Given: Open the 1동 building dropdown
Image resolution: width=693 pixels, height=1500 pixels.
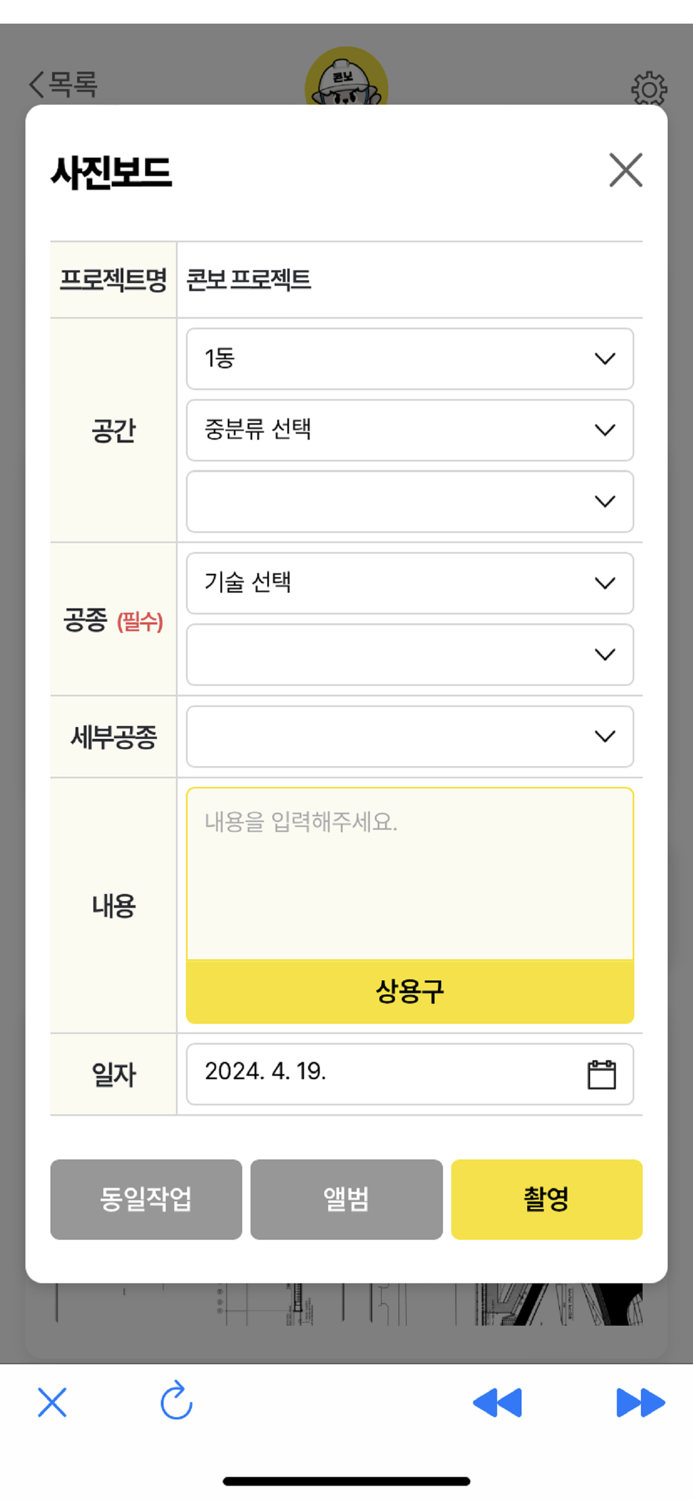Looking at the screenshot, I should coord(409,358).
